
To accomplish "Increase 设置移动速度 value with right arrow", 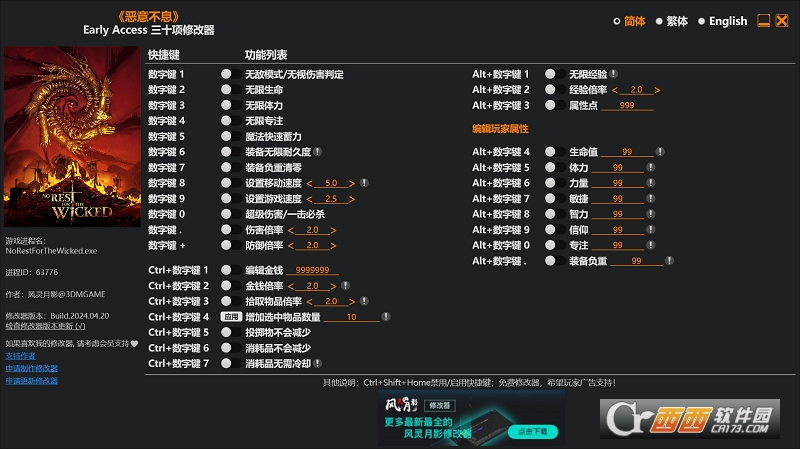I will click(x=352, y=183).
